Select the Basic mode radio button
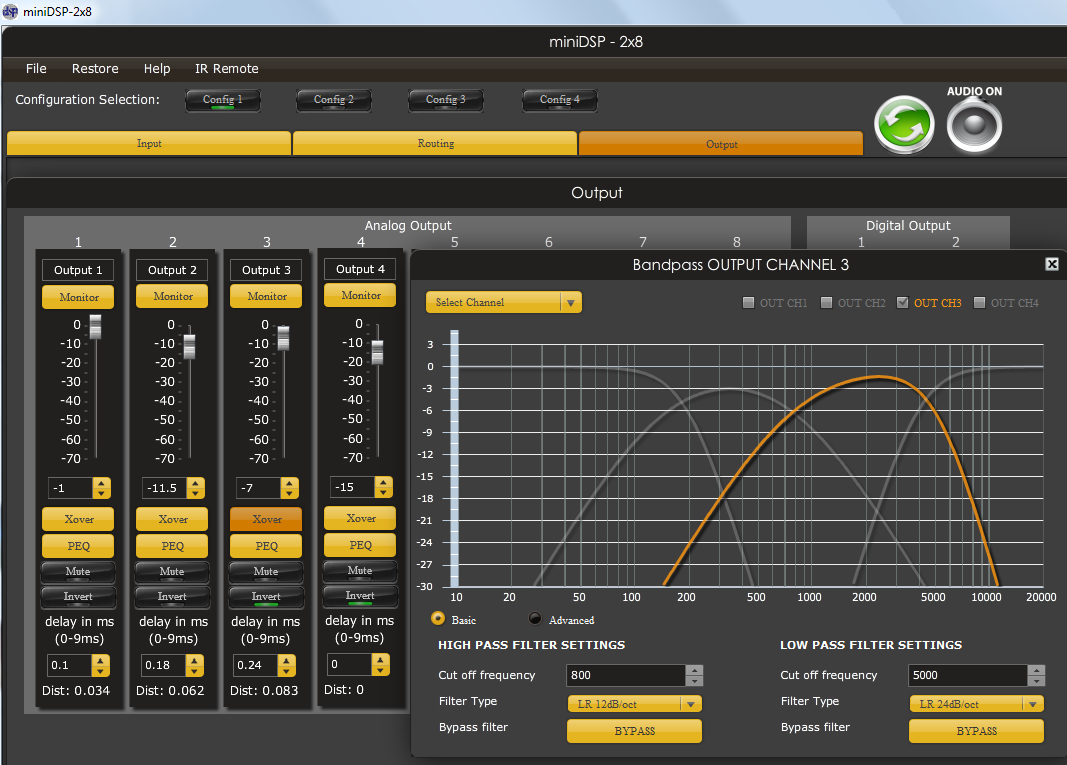 coord(438,619)
